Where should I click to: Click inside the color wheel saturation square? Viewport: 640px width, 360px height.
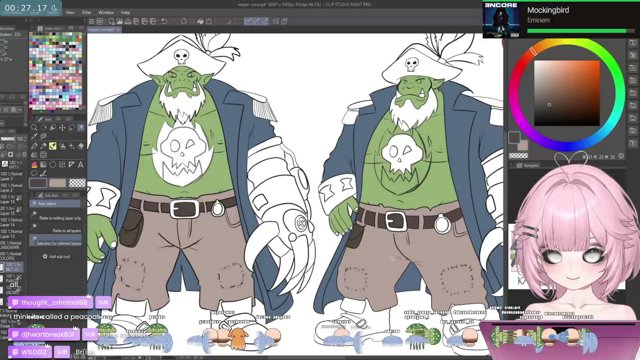[x=567, y=93]
